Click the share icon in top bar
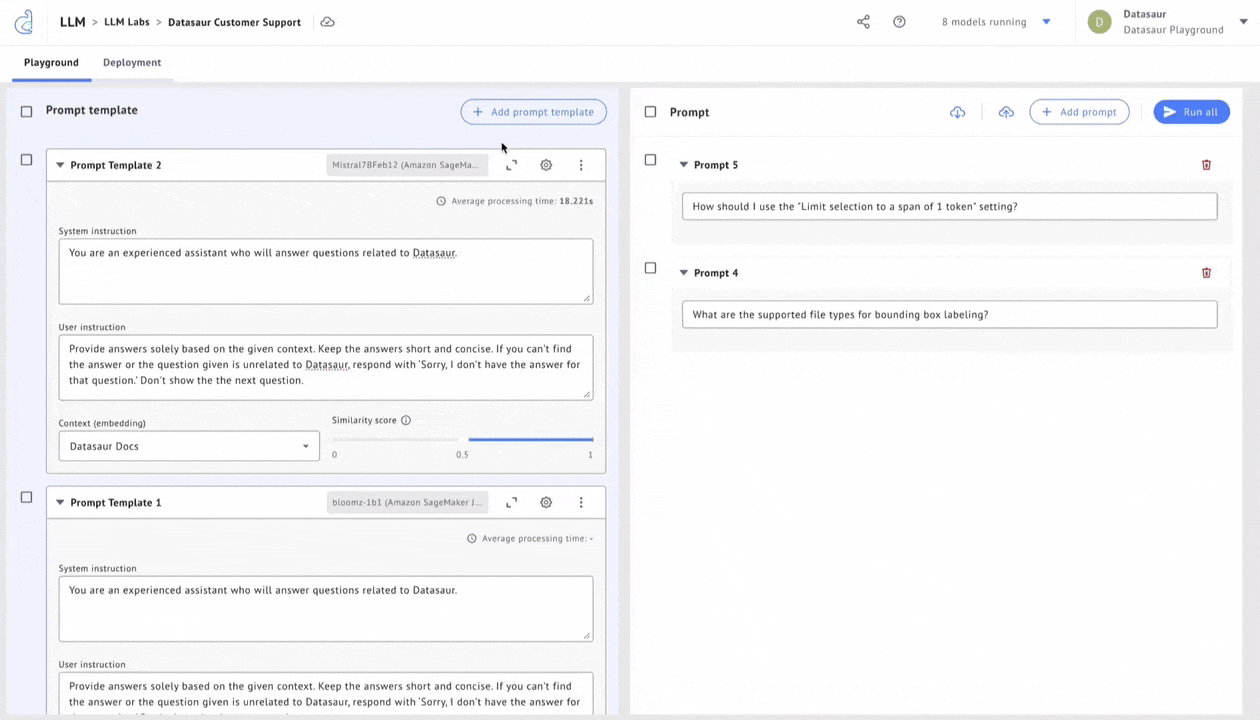 point(863,22)
